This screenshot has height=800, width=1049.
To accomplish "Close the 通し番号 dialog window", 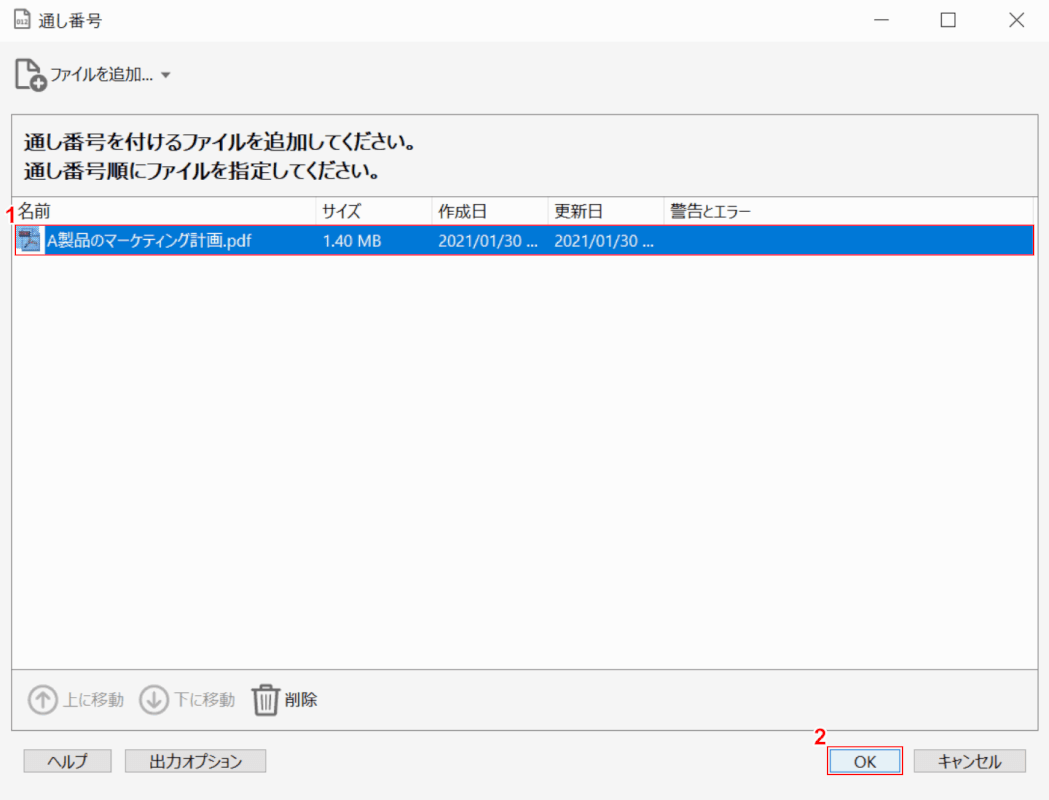I will 1016,20.
